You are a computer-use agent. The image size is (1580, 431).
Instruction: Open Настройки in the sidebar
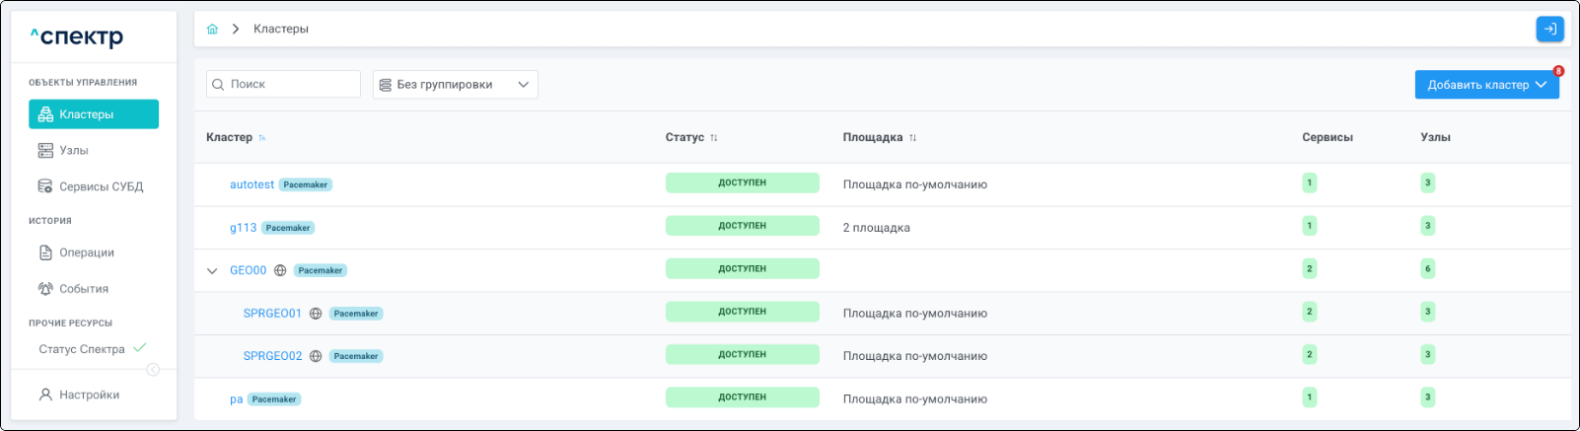88,395
